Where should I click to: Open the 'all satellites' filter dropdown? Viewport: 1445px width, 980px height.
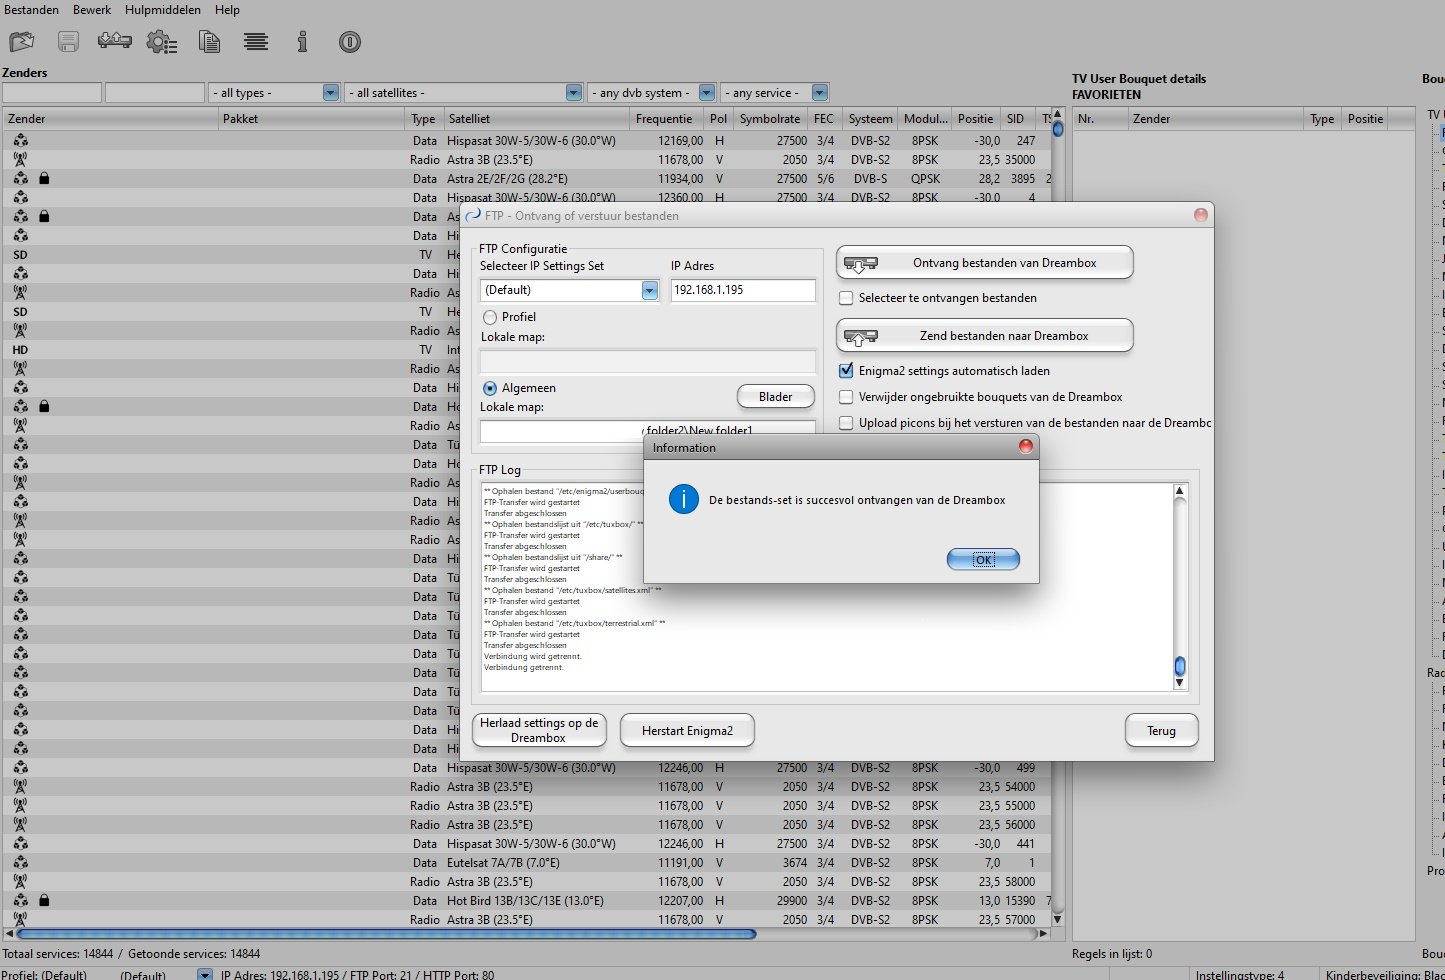pos(573,93)
